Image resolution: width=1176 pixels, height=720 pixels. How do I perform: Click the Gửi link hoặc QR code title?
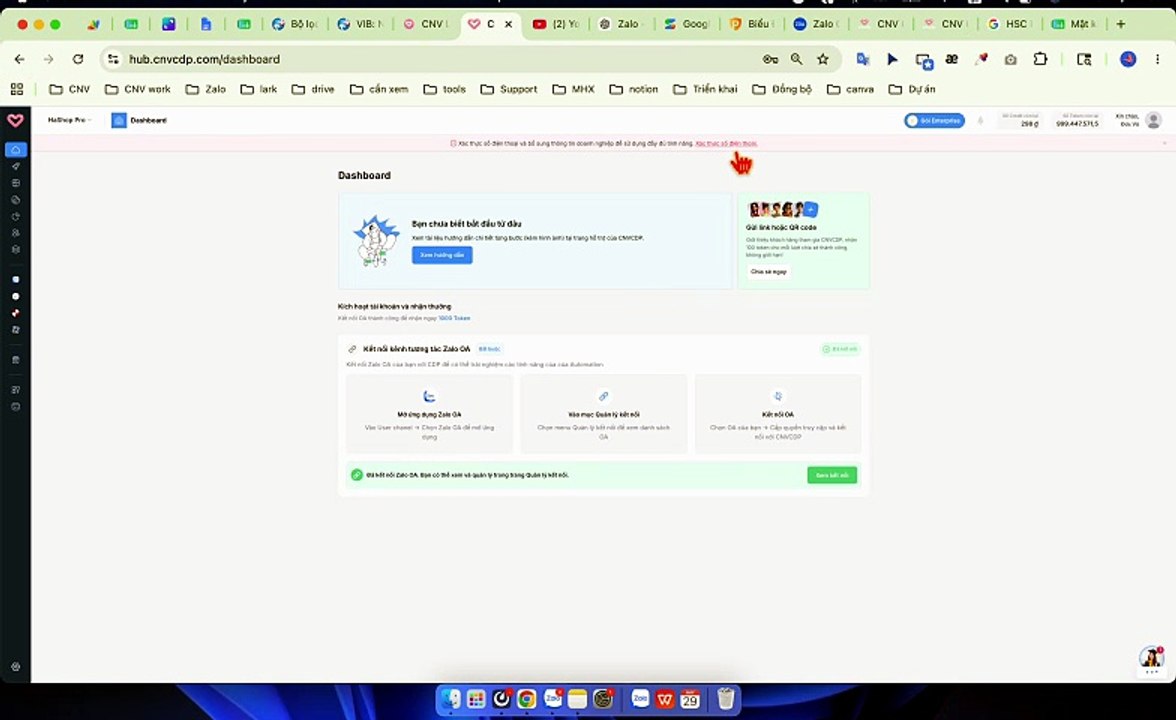[x=781, y=227]
